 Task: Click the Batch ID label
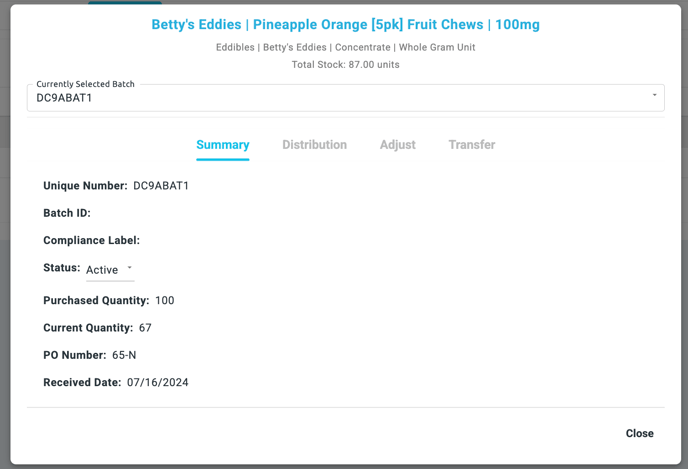(x=67, y=213)
